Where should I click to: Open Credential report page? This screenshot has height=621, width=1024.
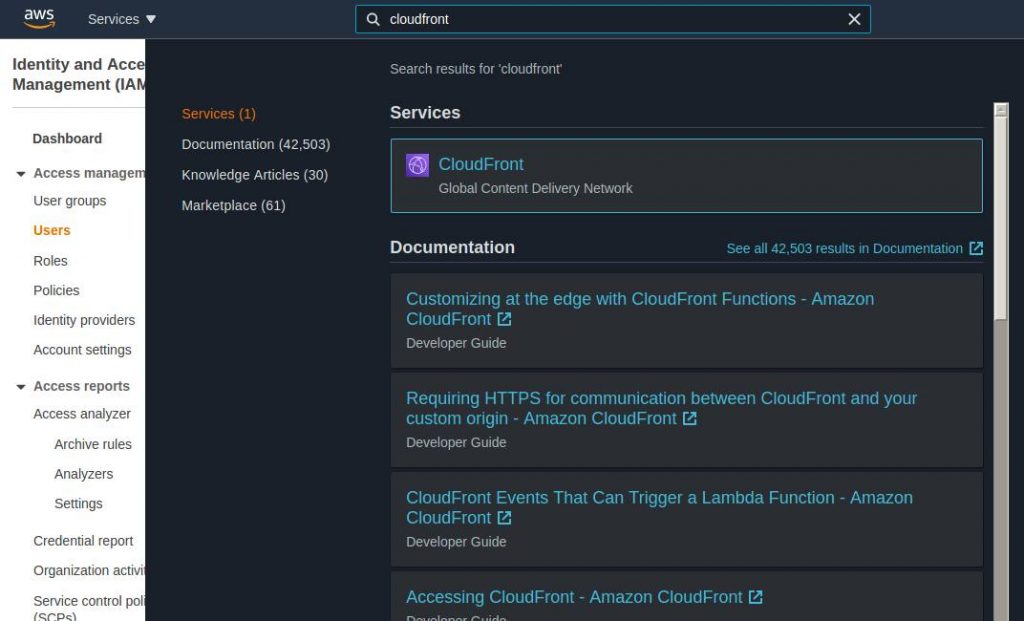(x=83, y=541)
